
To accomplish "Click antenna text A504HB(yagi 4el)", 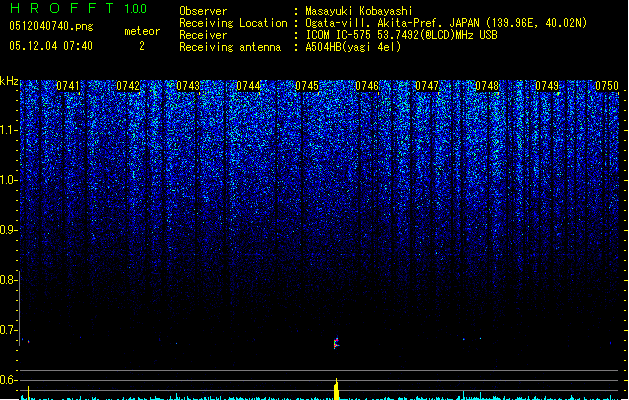I will 353,47.
